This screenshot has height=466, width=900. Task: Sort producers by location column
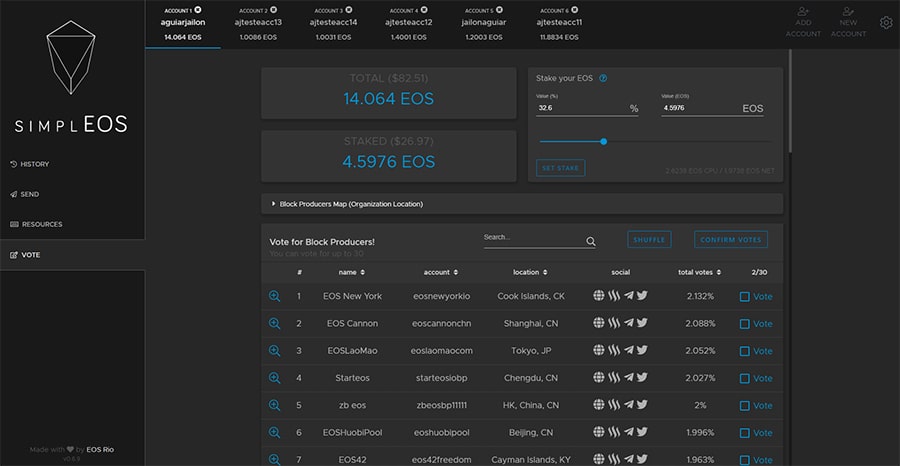pos(527,272)
